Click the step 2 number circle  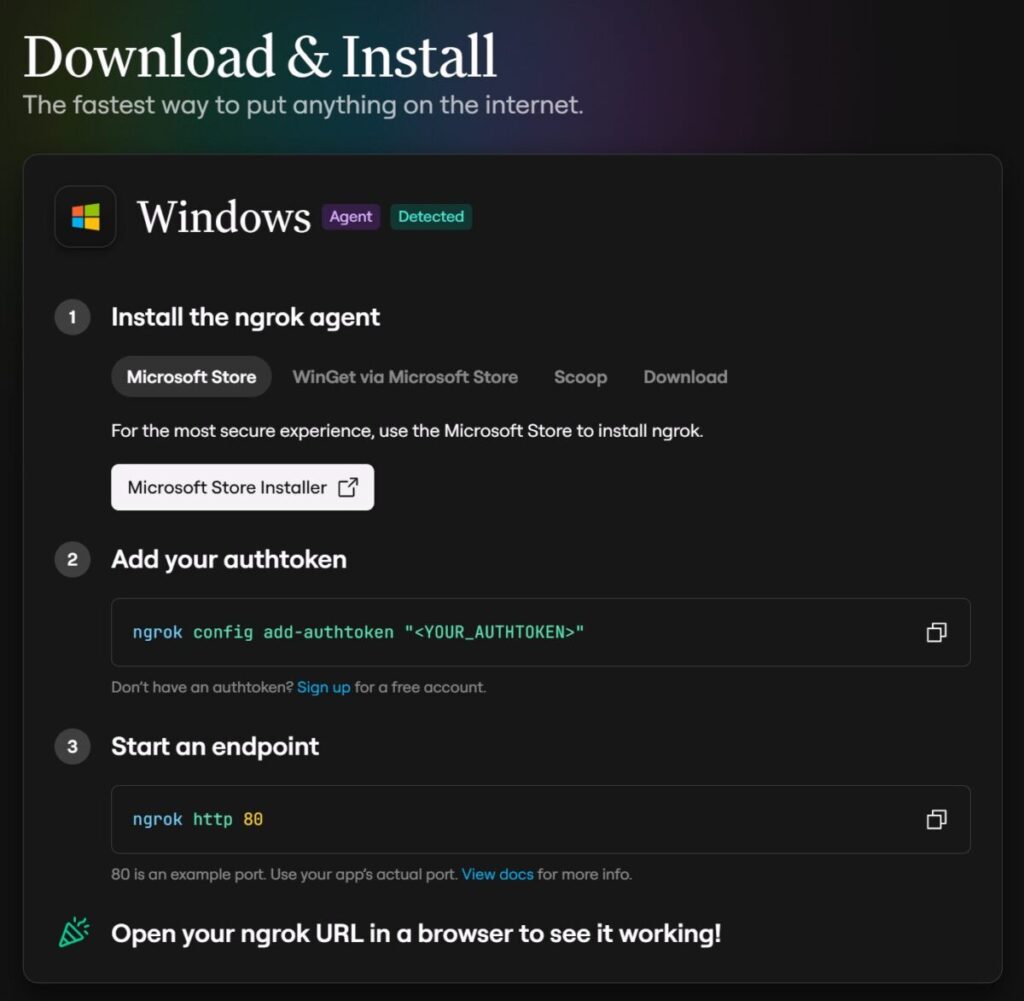point(72,559)
